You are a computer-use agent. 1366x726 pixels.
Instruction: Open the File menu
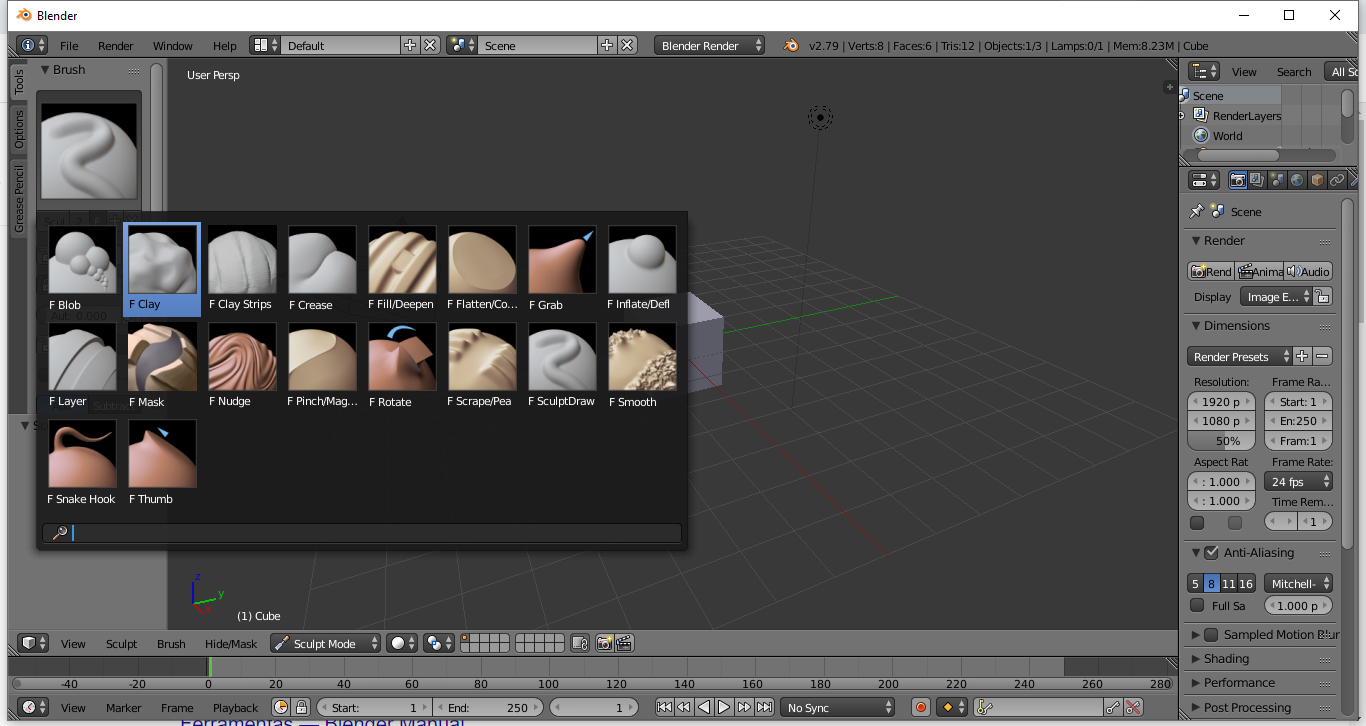coord(69,46)
